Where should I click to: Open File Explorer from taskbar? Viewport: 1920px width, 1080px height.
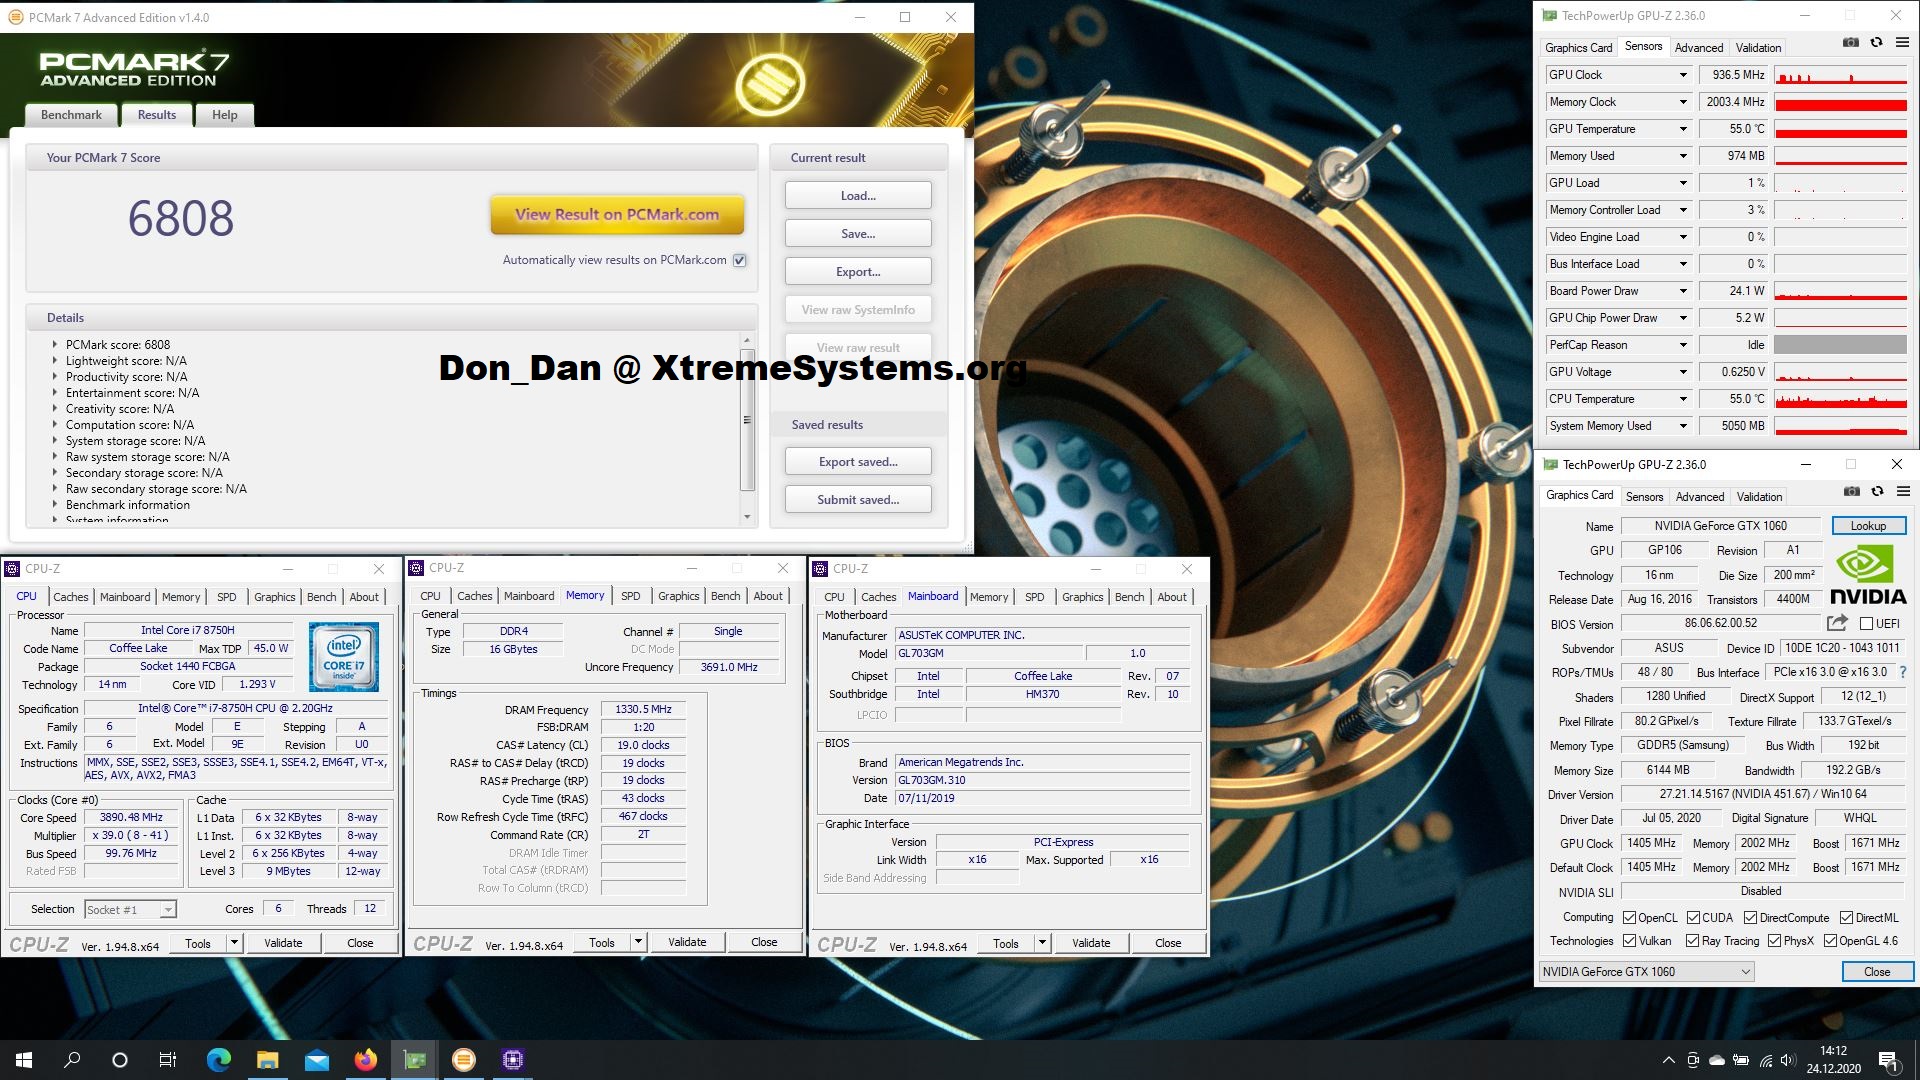[x=267, y=1060]
